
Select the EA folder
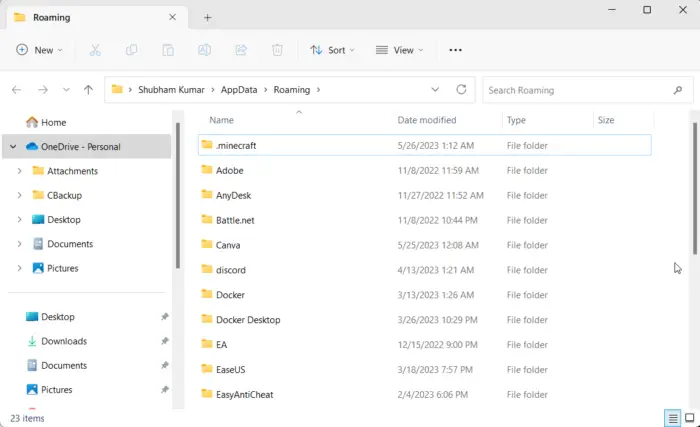(425, 344)
